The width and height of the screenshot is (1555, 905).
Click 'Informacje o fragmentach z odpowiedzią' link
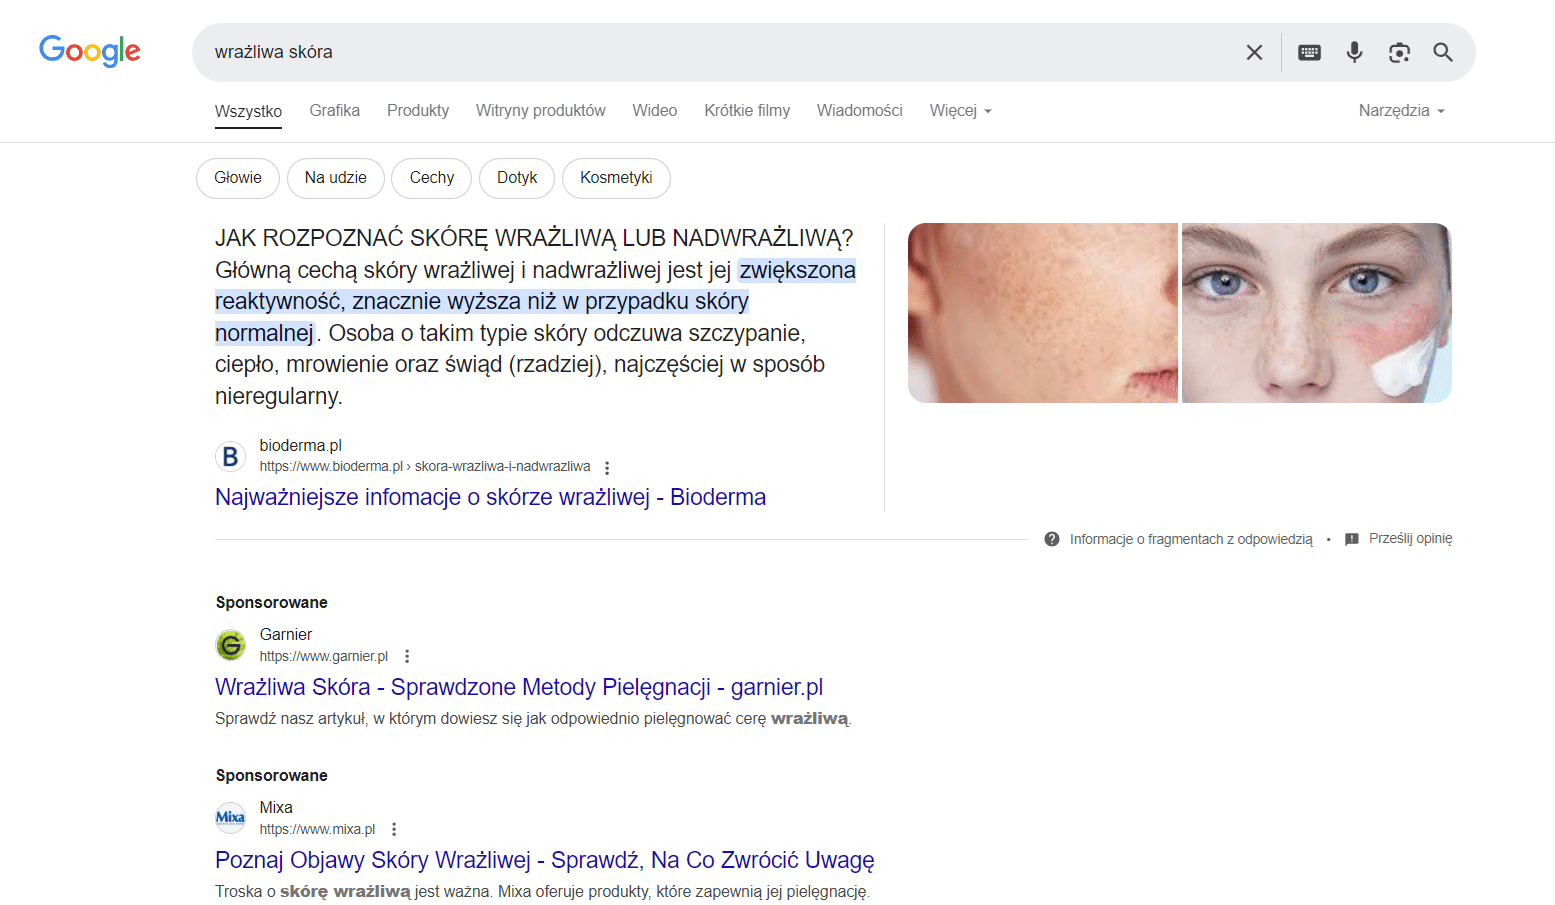pos(1191,539)
